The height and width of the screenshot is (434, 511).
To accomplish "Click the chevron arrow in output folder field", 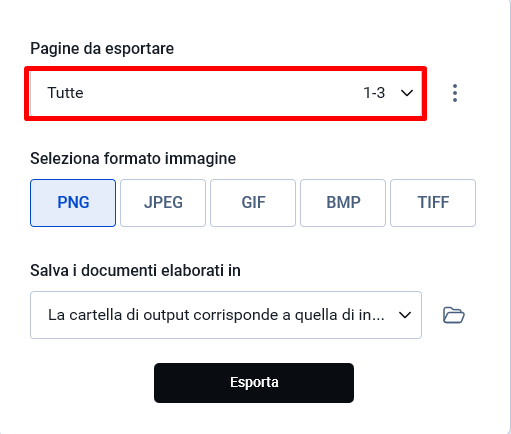I will pyautogui.click(x=405, y=315).
